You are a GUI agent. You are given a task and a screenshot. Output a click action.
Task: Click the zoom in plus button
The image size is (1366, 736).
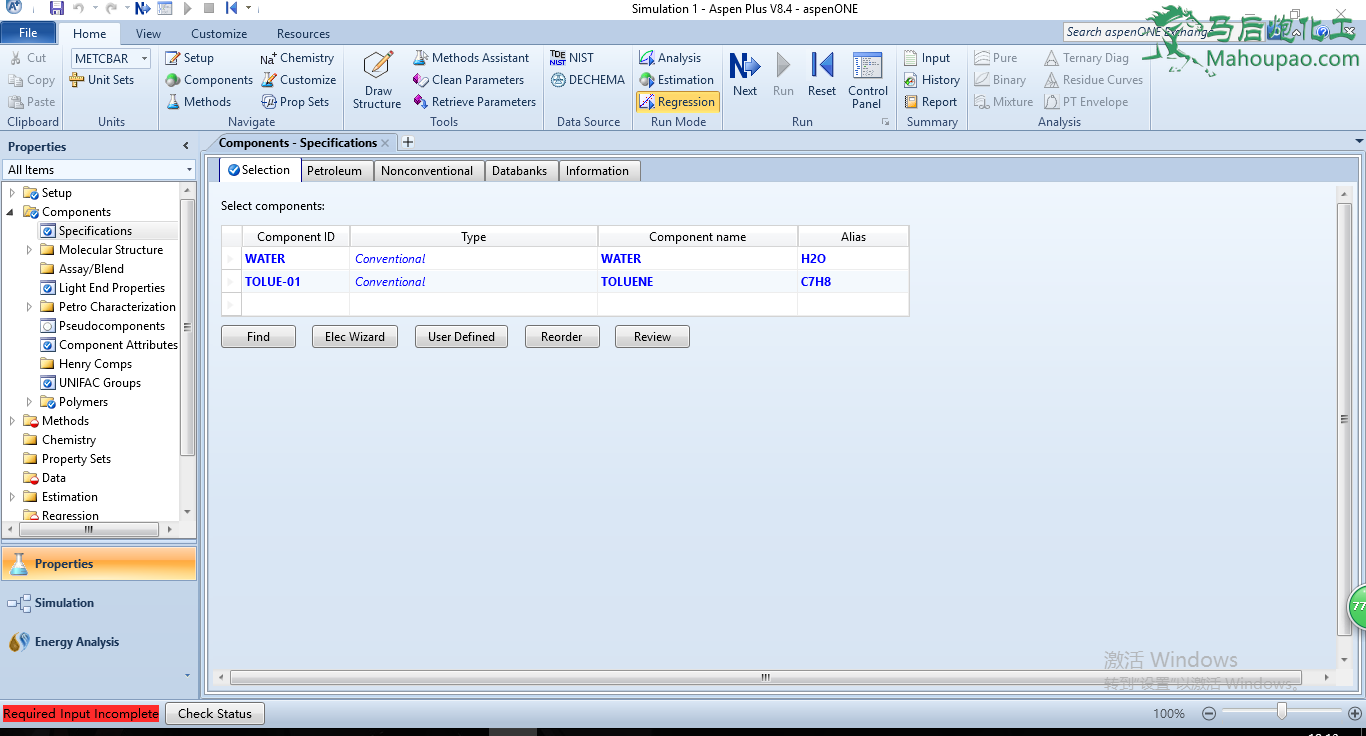[x=1355, y=713]
